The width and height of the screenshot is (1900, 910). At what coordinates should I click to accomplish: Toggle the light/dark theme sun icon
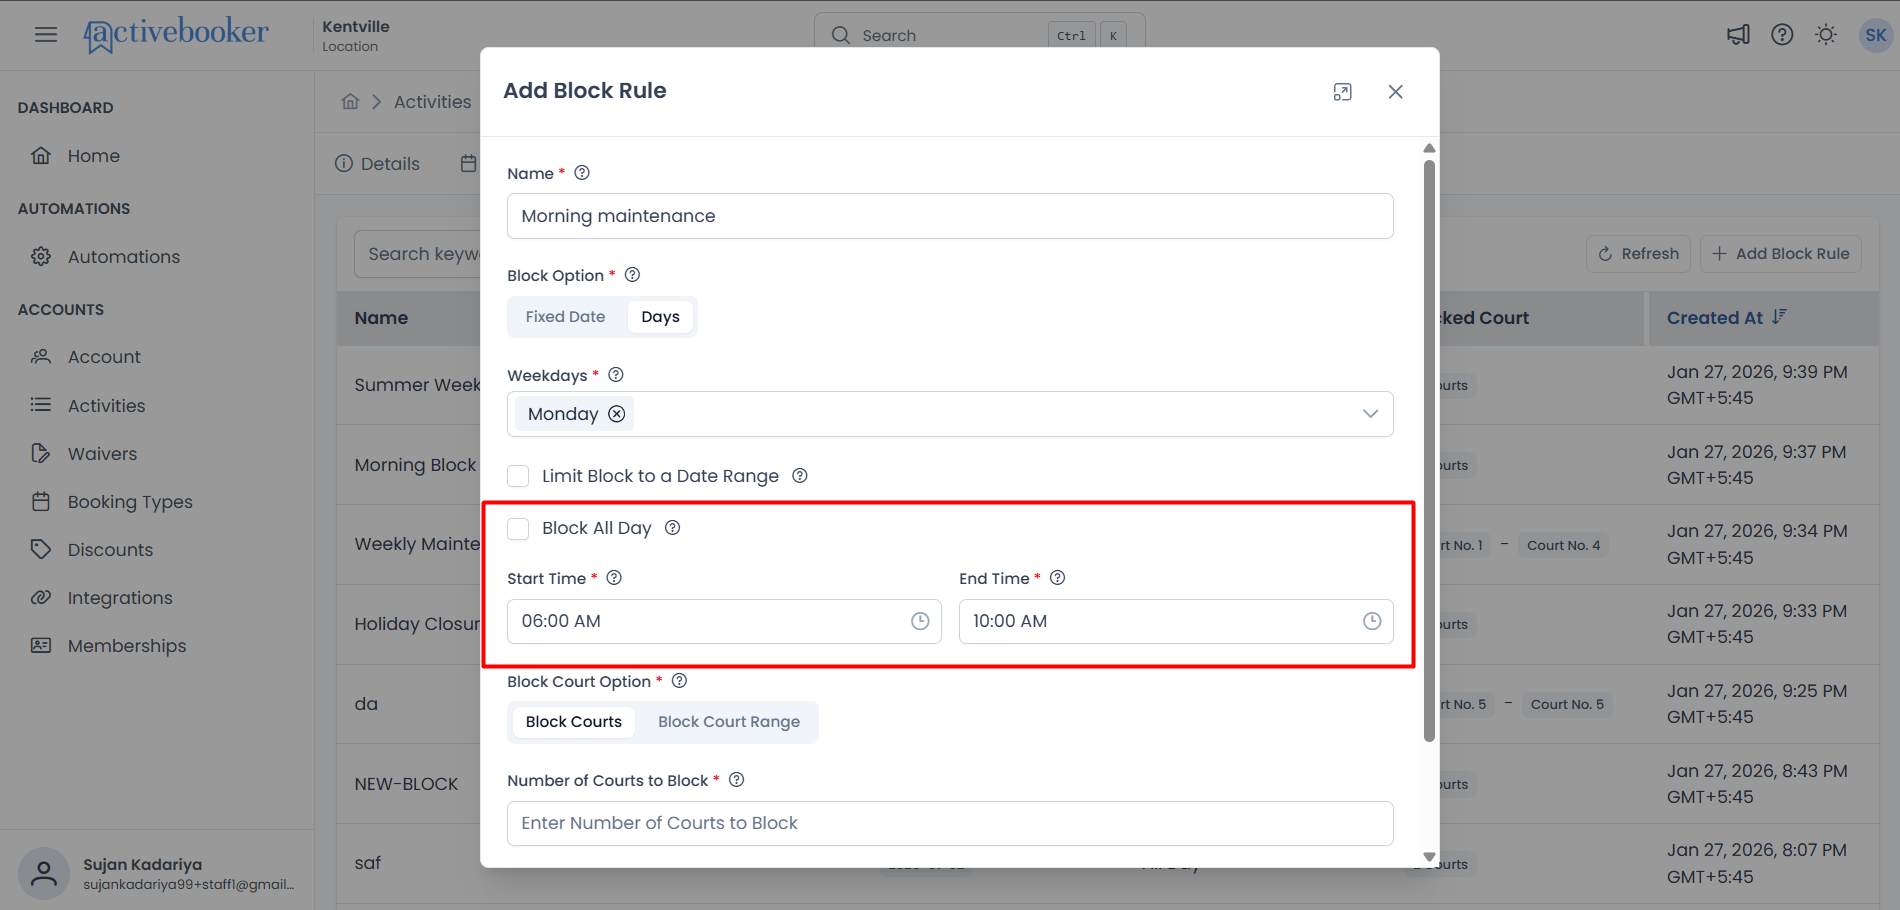pos(1826,35)
